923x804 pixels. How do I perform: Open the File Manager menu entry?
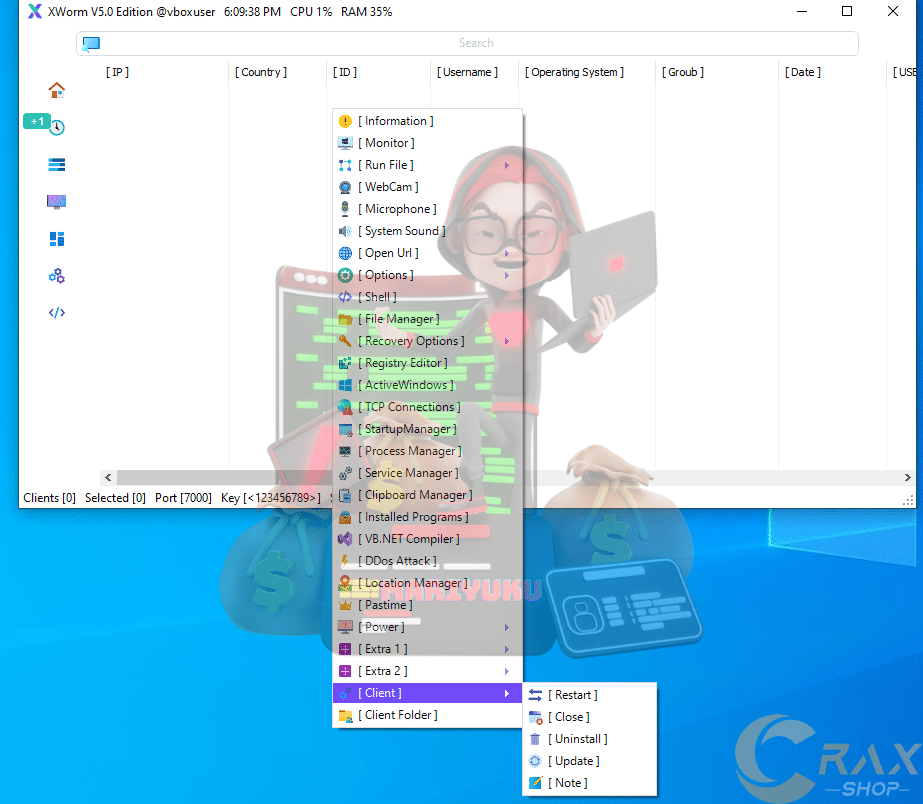point(401,319)
